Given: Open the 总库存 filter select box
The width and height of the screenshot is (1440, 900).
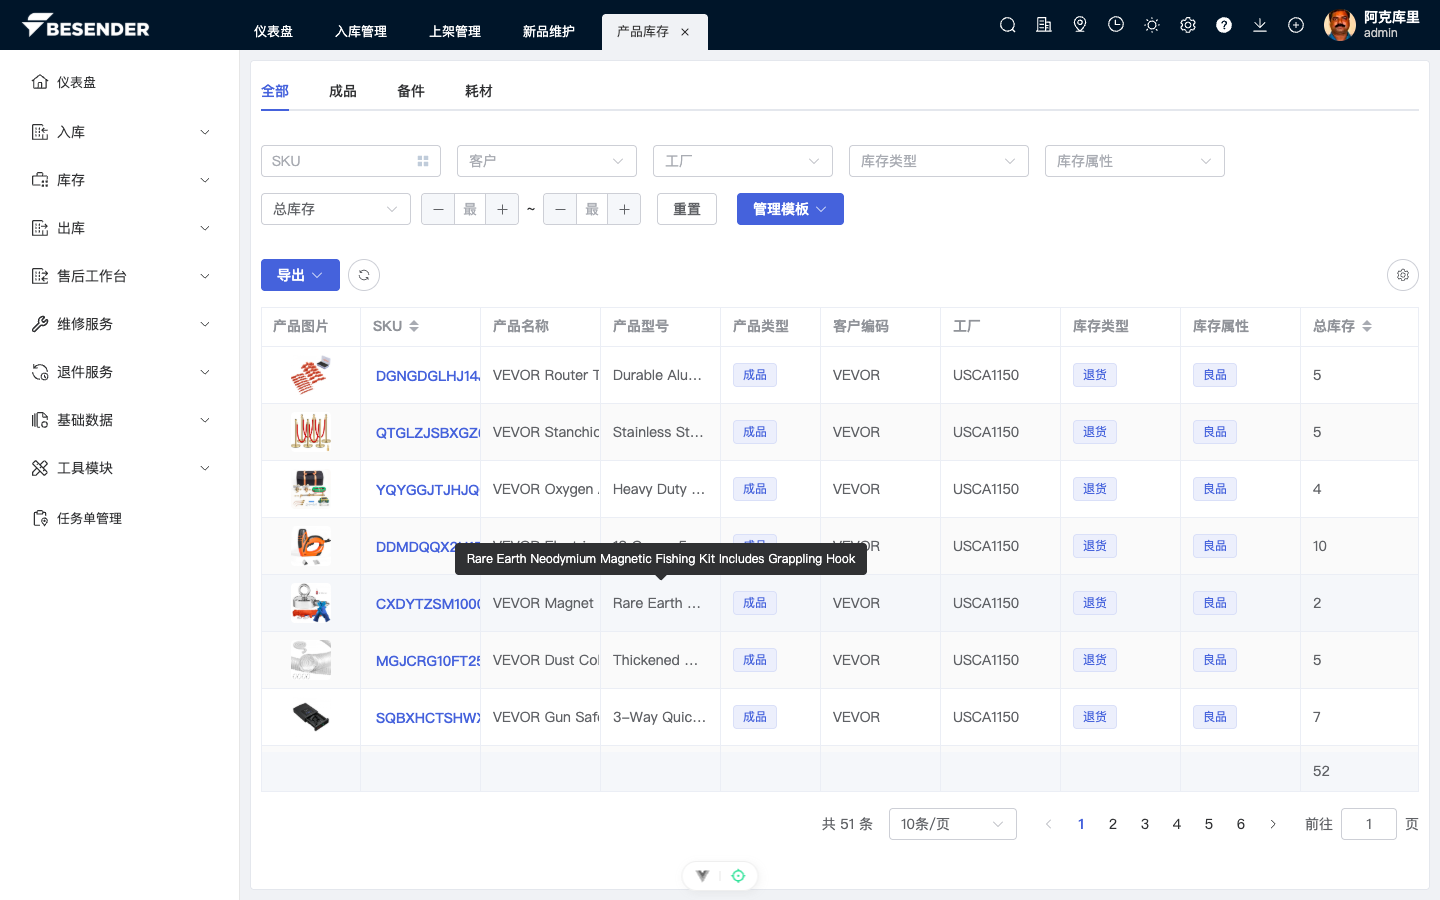Looking at the screenshot, I should (336, 209).
